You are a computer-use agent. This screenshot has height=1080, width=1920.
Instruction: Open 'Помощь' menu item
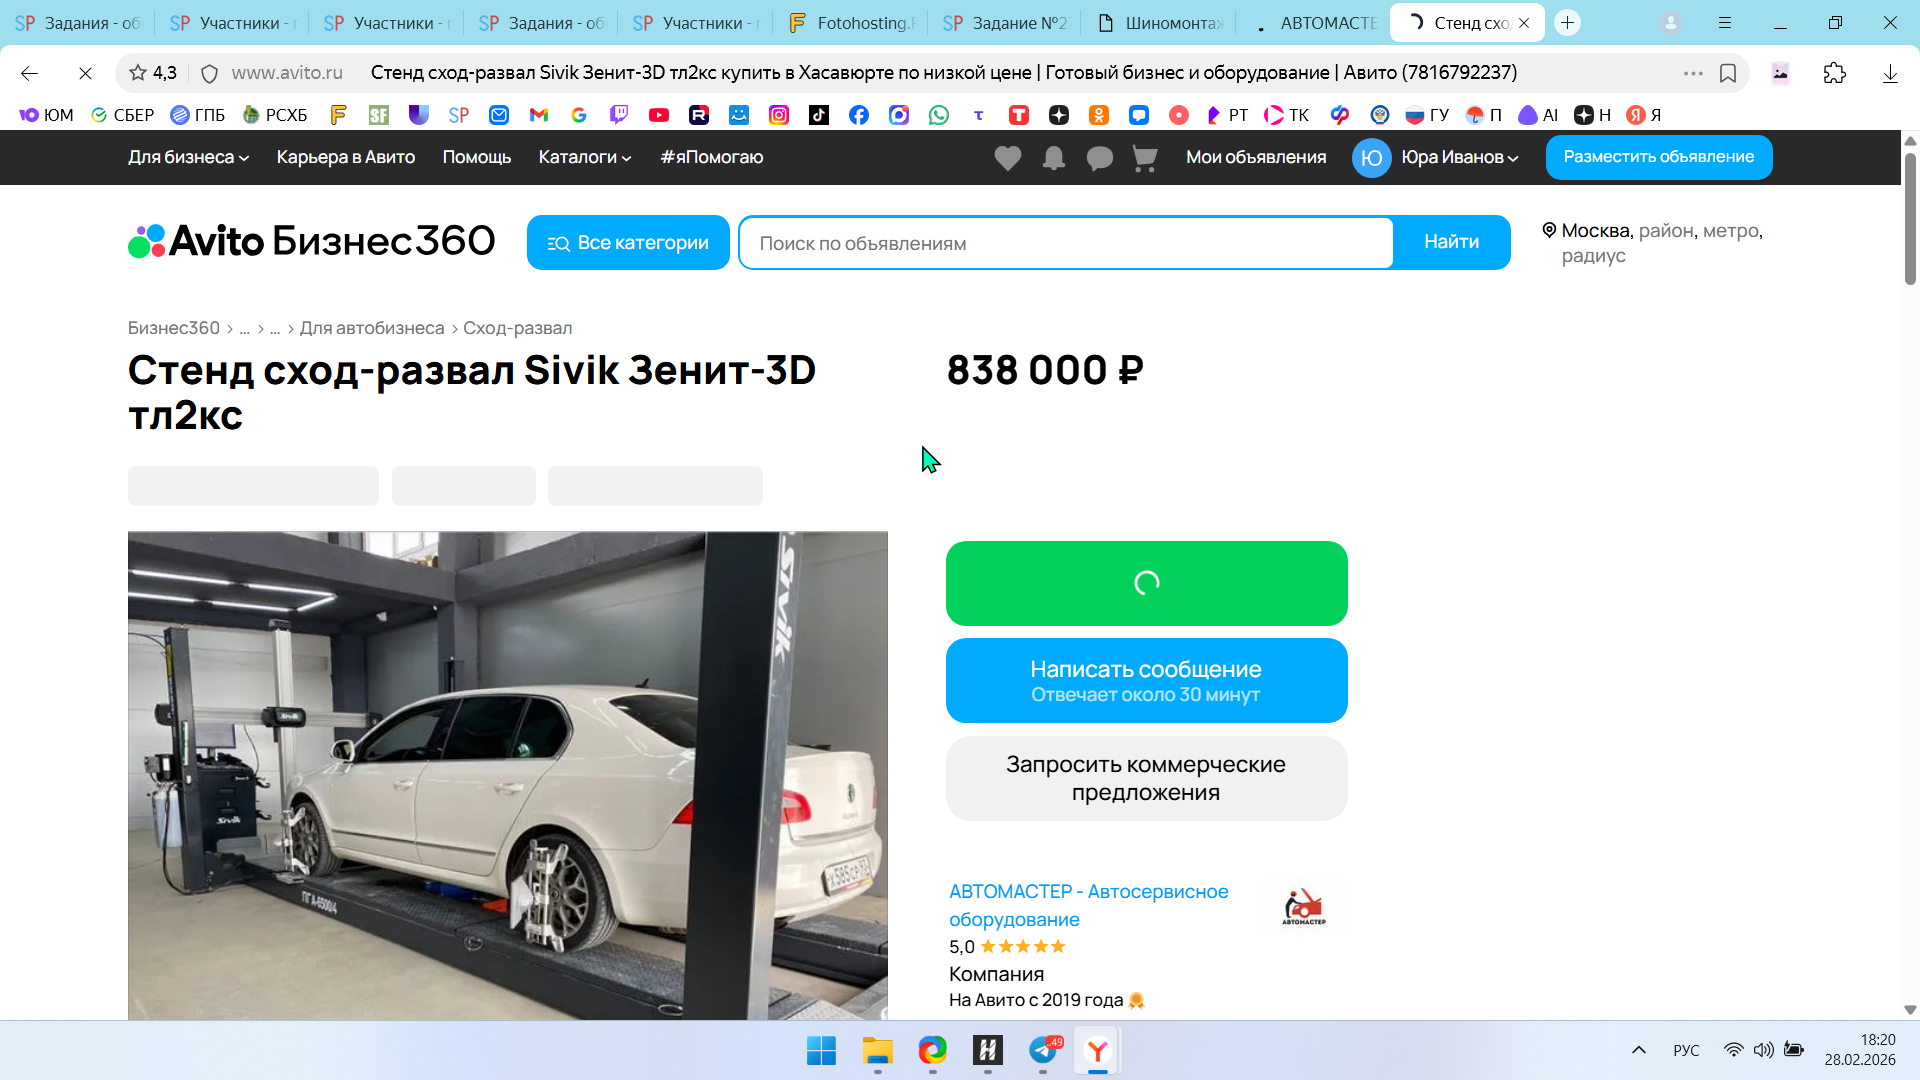point(476,157)
